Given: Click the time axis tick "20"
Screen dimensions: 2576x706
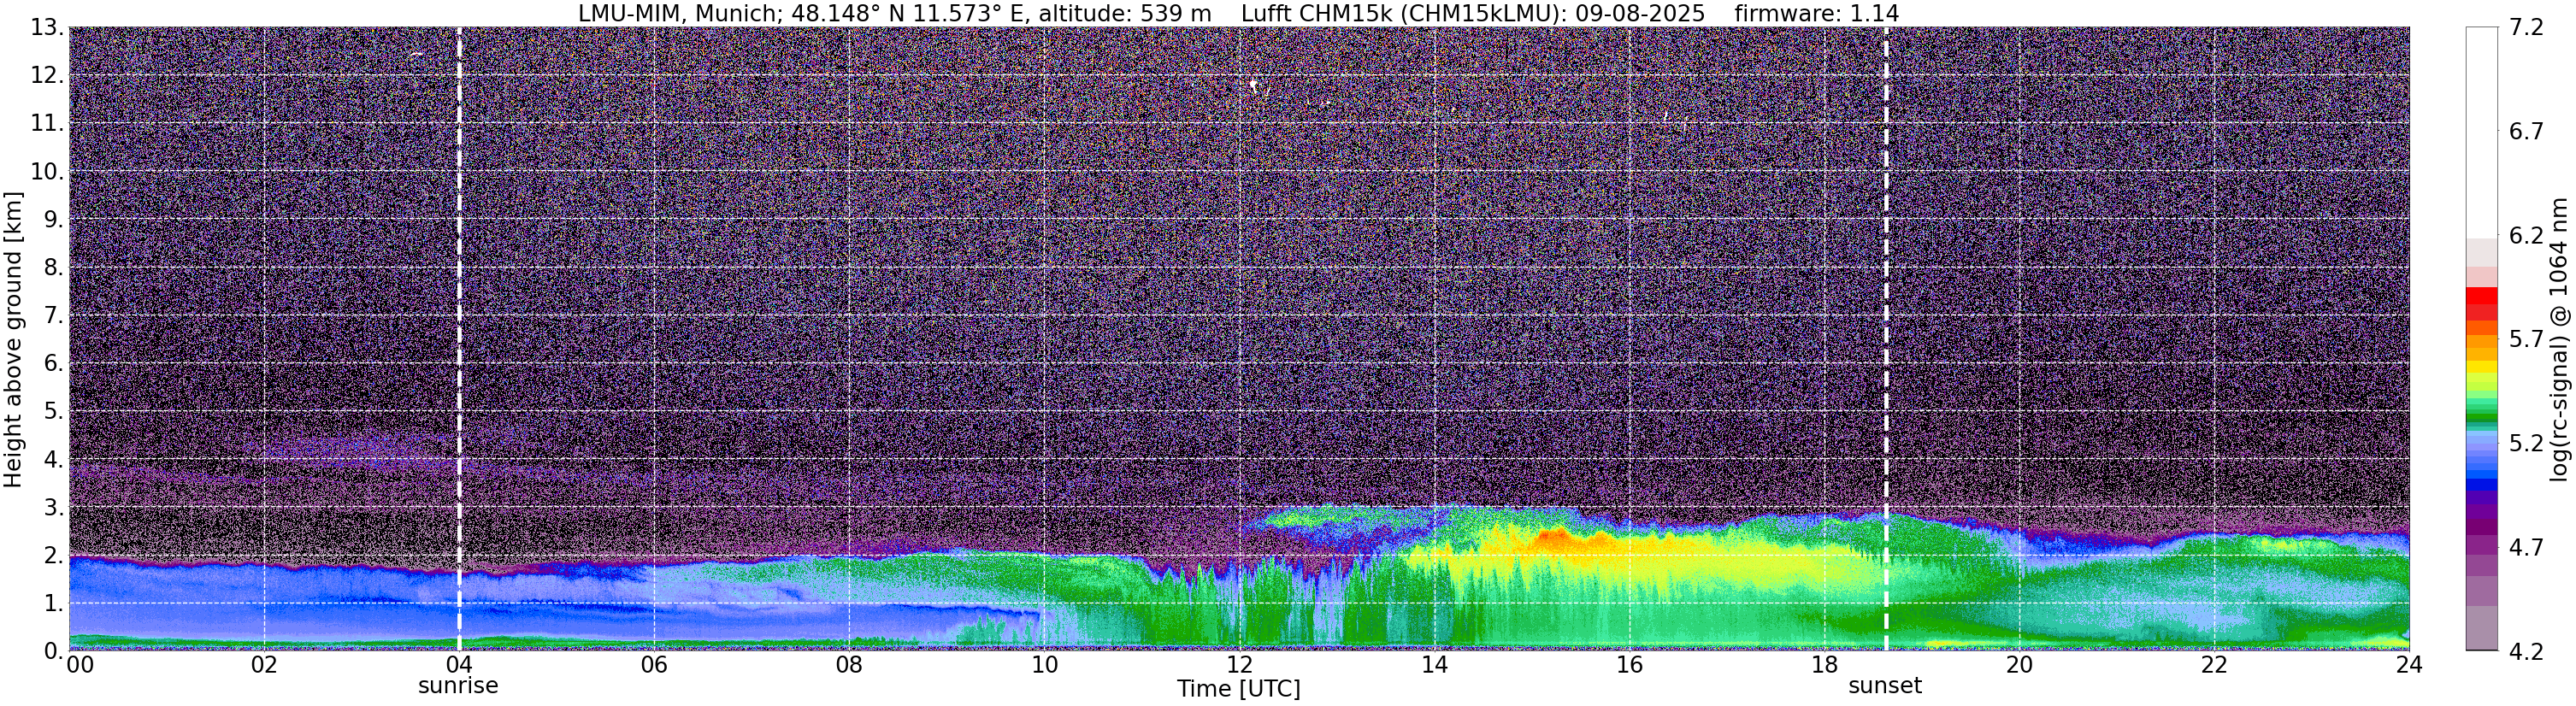Looking at the screenshot, I should (x=2019, y=665).
